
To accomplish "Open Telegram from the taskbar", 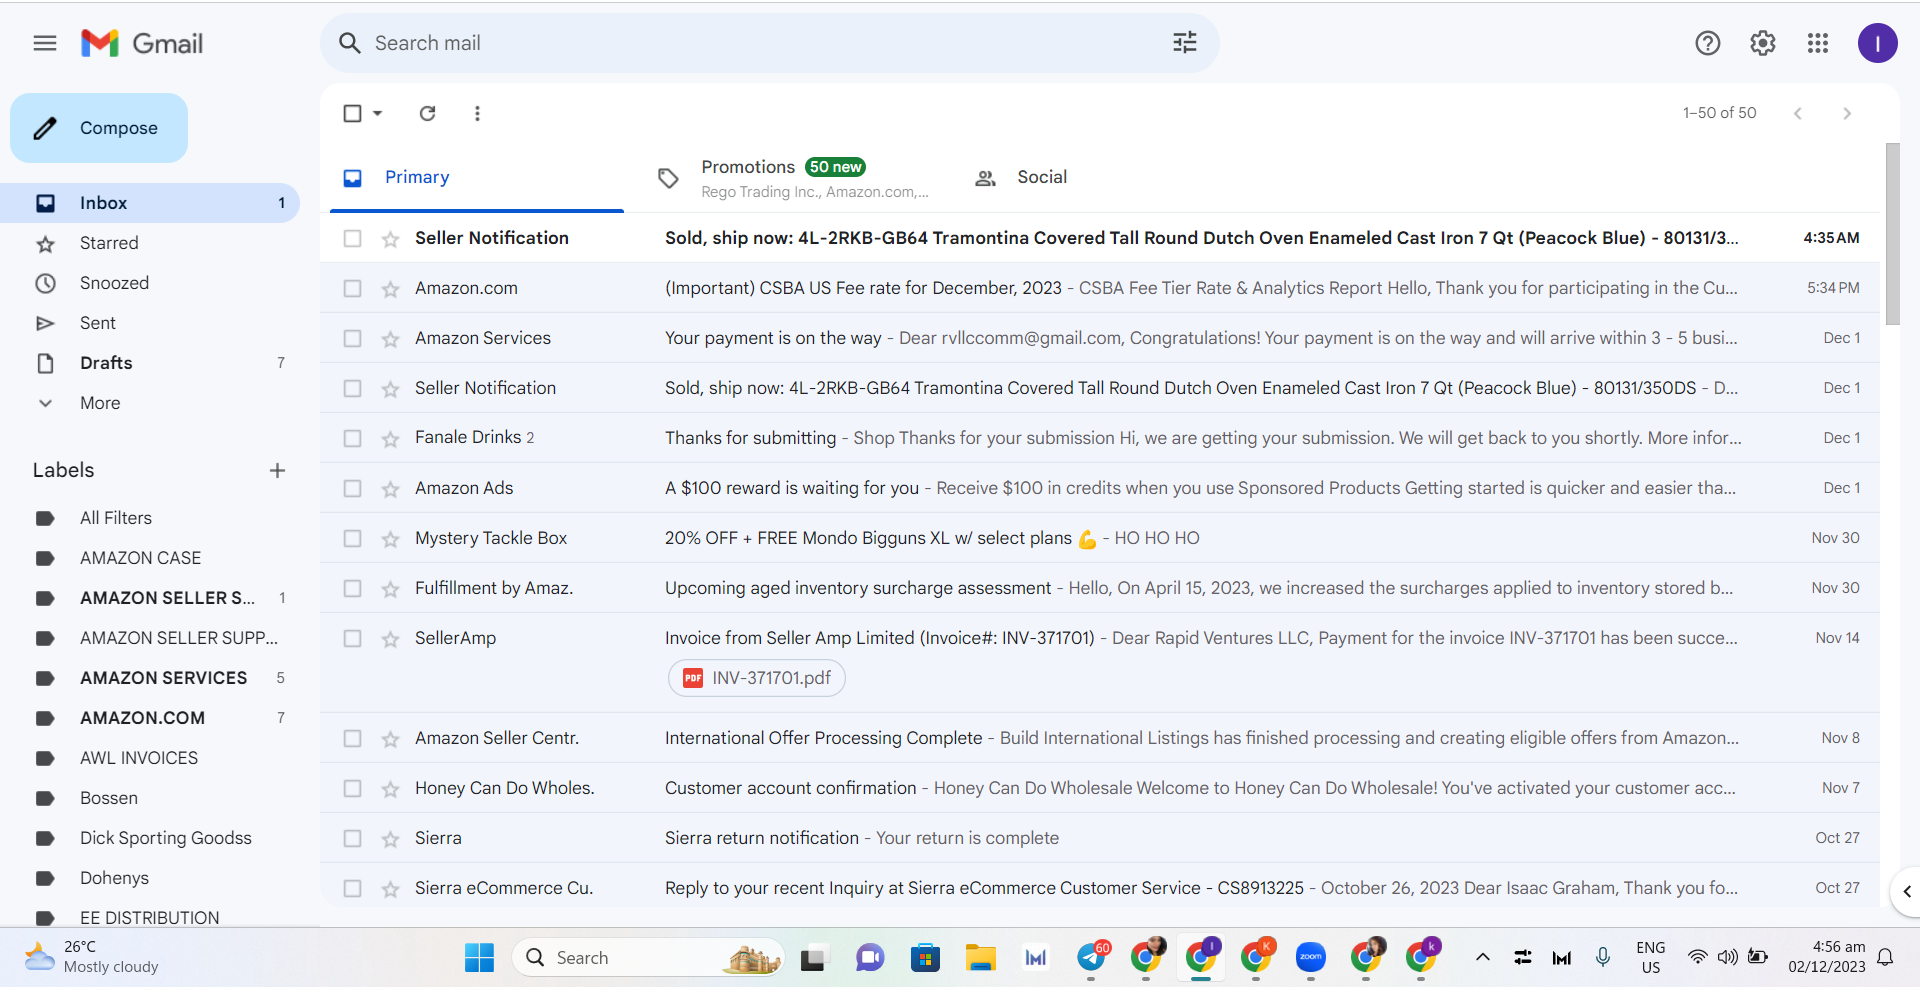I will (1091, 957).
